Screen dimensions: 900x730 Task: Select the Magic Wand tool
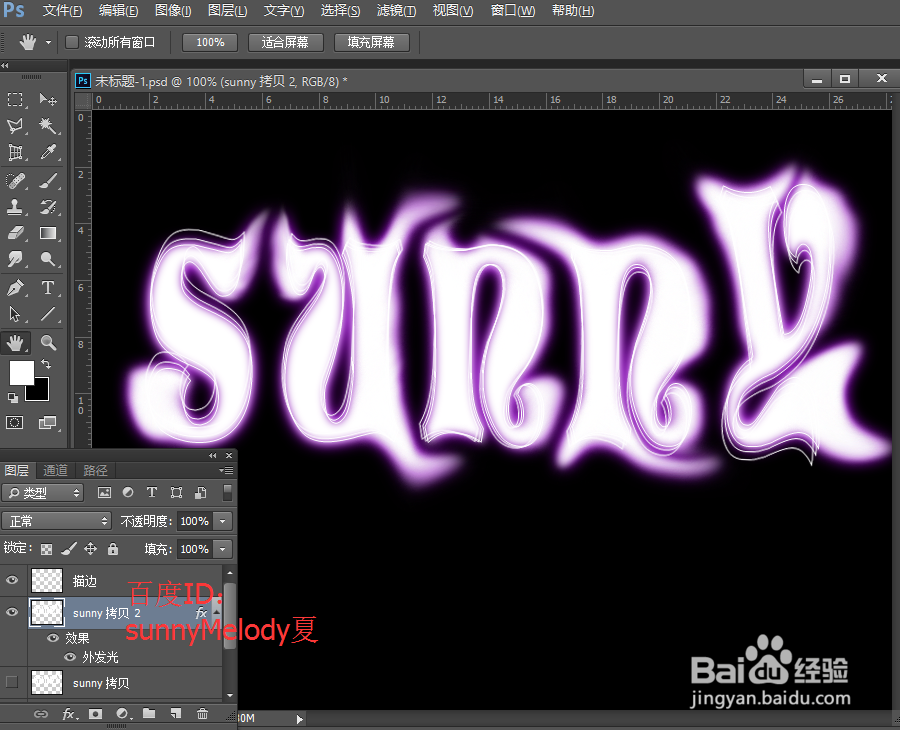coord(48,126)
